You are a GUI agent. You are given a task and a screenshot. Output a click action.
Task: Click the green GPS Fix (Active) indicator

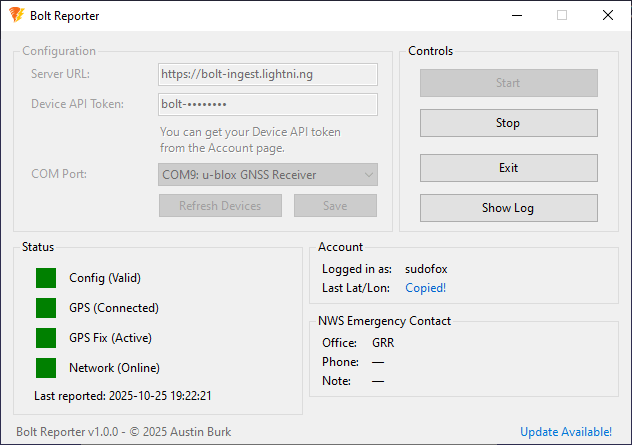click(46, 338)
